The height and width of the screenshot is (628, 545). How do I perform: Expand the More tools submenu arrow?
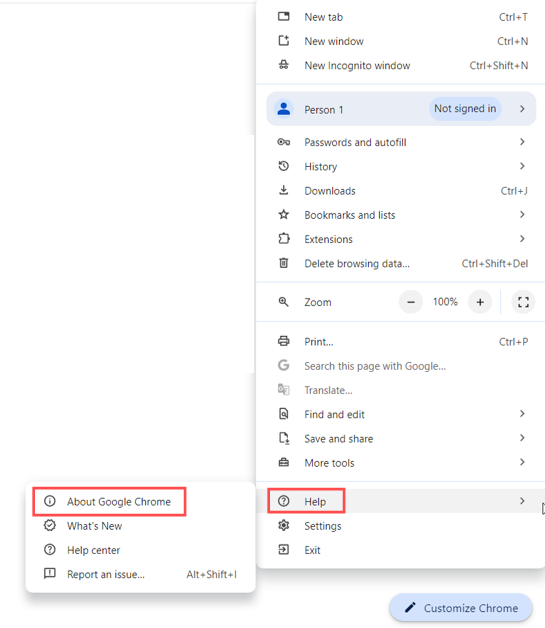pos(522,462)
